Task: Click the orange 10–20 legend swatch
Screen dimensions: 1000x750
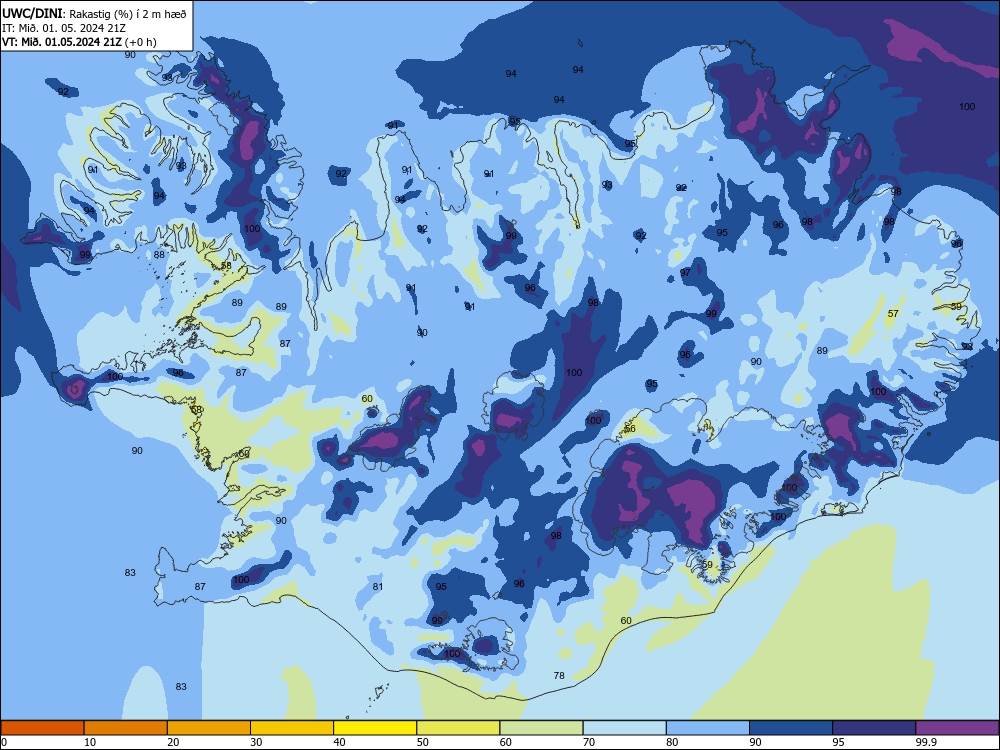Action: tap(126, 728)
